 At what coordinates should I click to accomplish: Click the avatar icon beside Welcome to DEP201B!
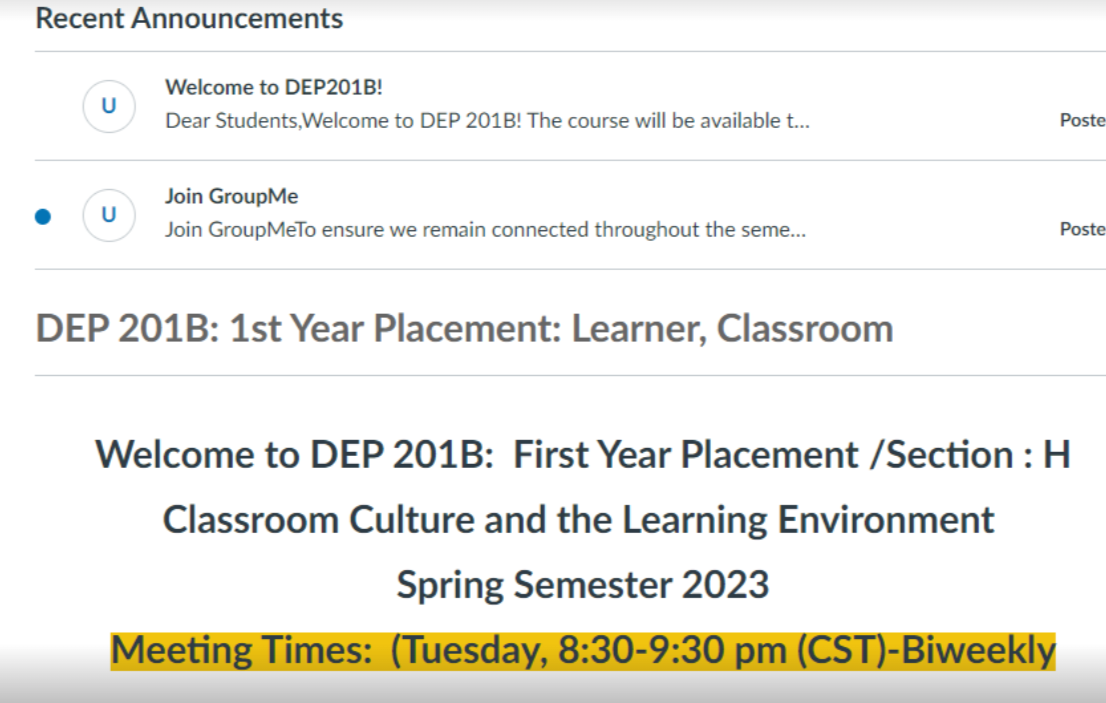click(x=109, y=106)
